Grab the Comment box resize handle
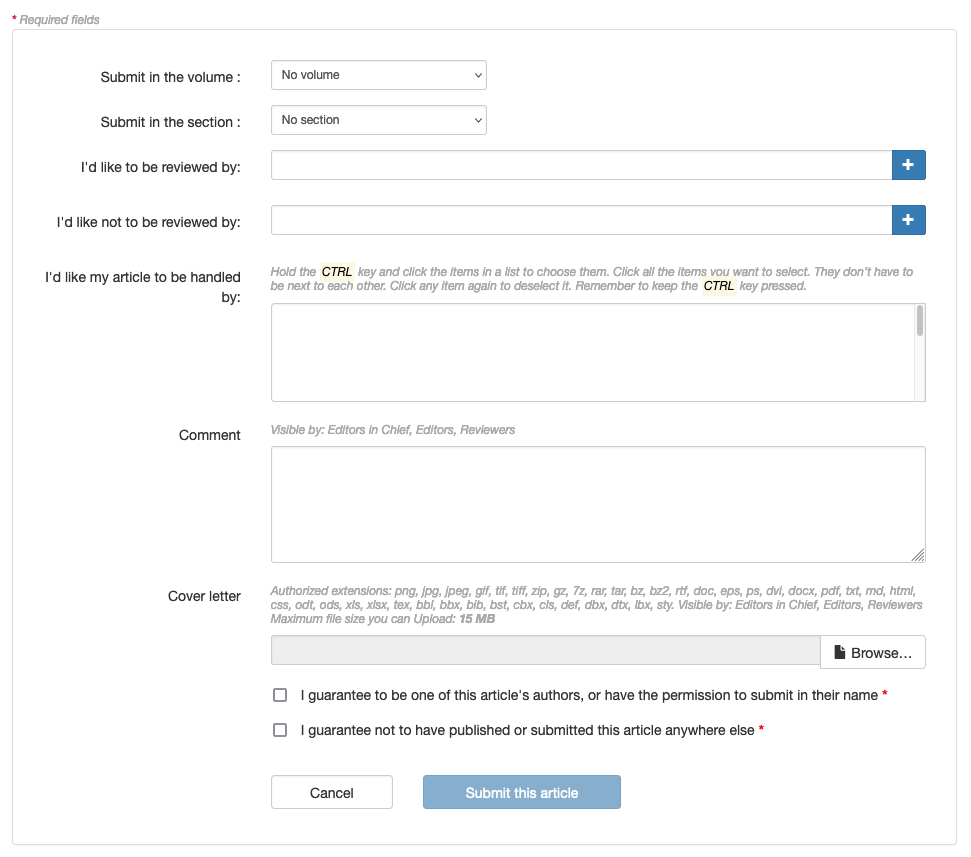This screenshot has height=857, width=971. pos(918,555)
